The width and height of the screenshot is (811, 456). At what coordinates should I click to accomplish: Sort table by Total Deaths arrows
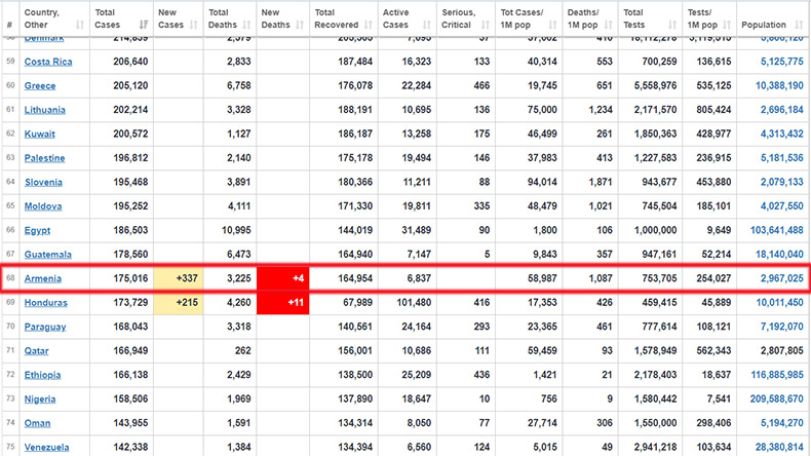coord(247,24)
